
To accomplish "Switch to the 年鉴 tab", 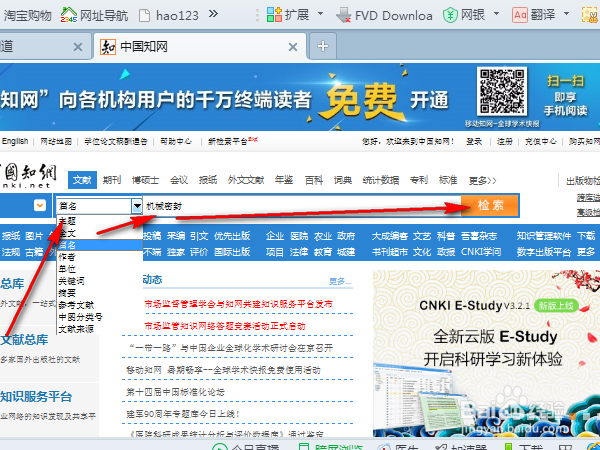I will point(284,180).
